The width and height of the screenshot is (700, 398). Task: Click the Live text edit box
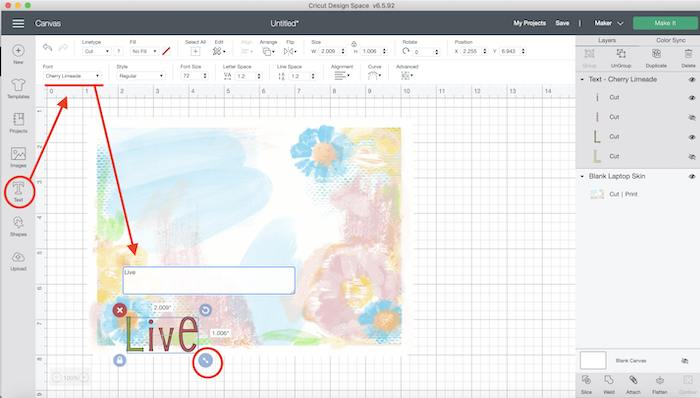(x=209, y=280)
